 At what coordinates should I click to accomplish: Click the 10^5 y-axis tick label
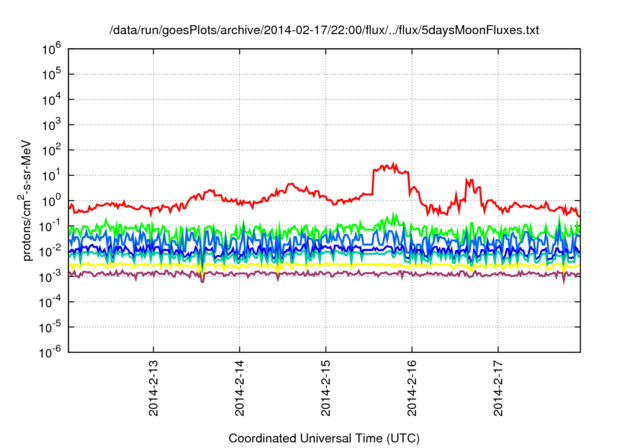51,75
